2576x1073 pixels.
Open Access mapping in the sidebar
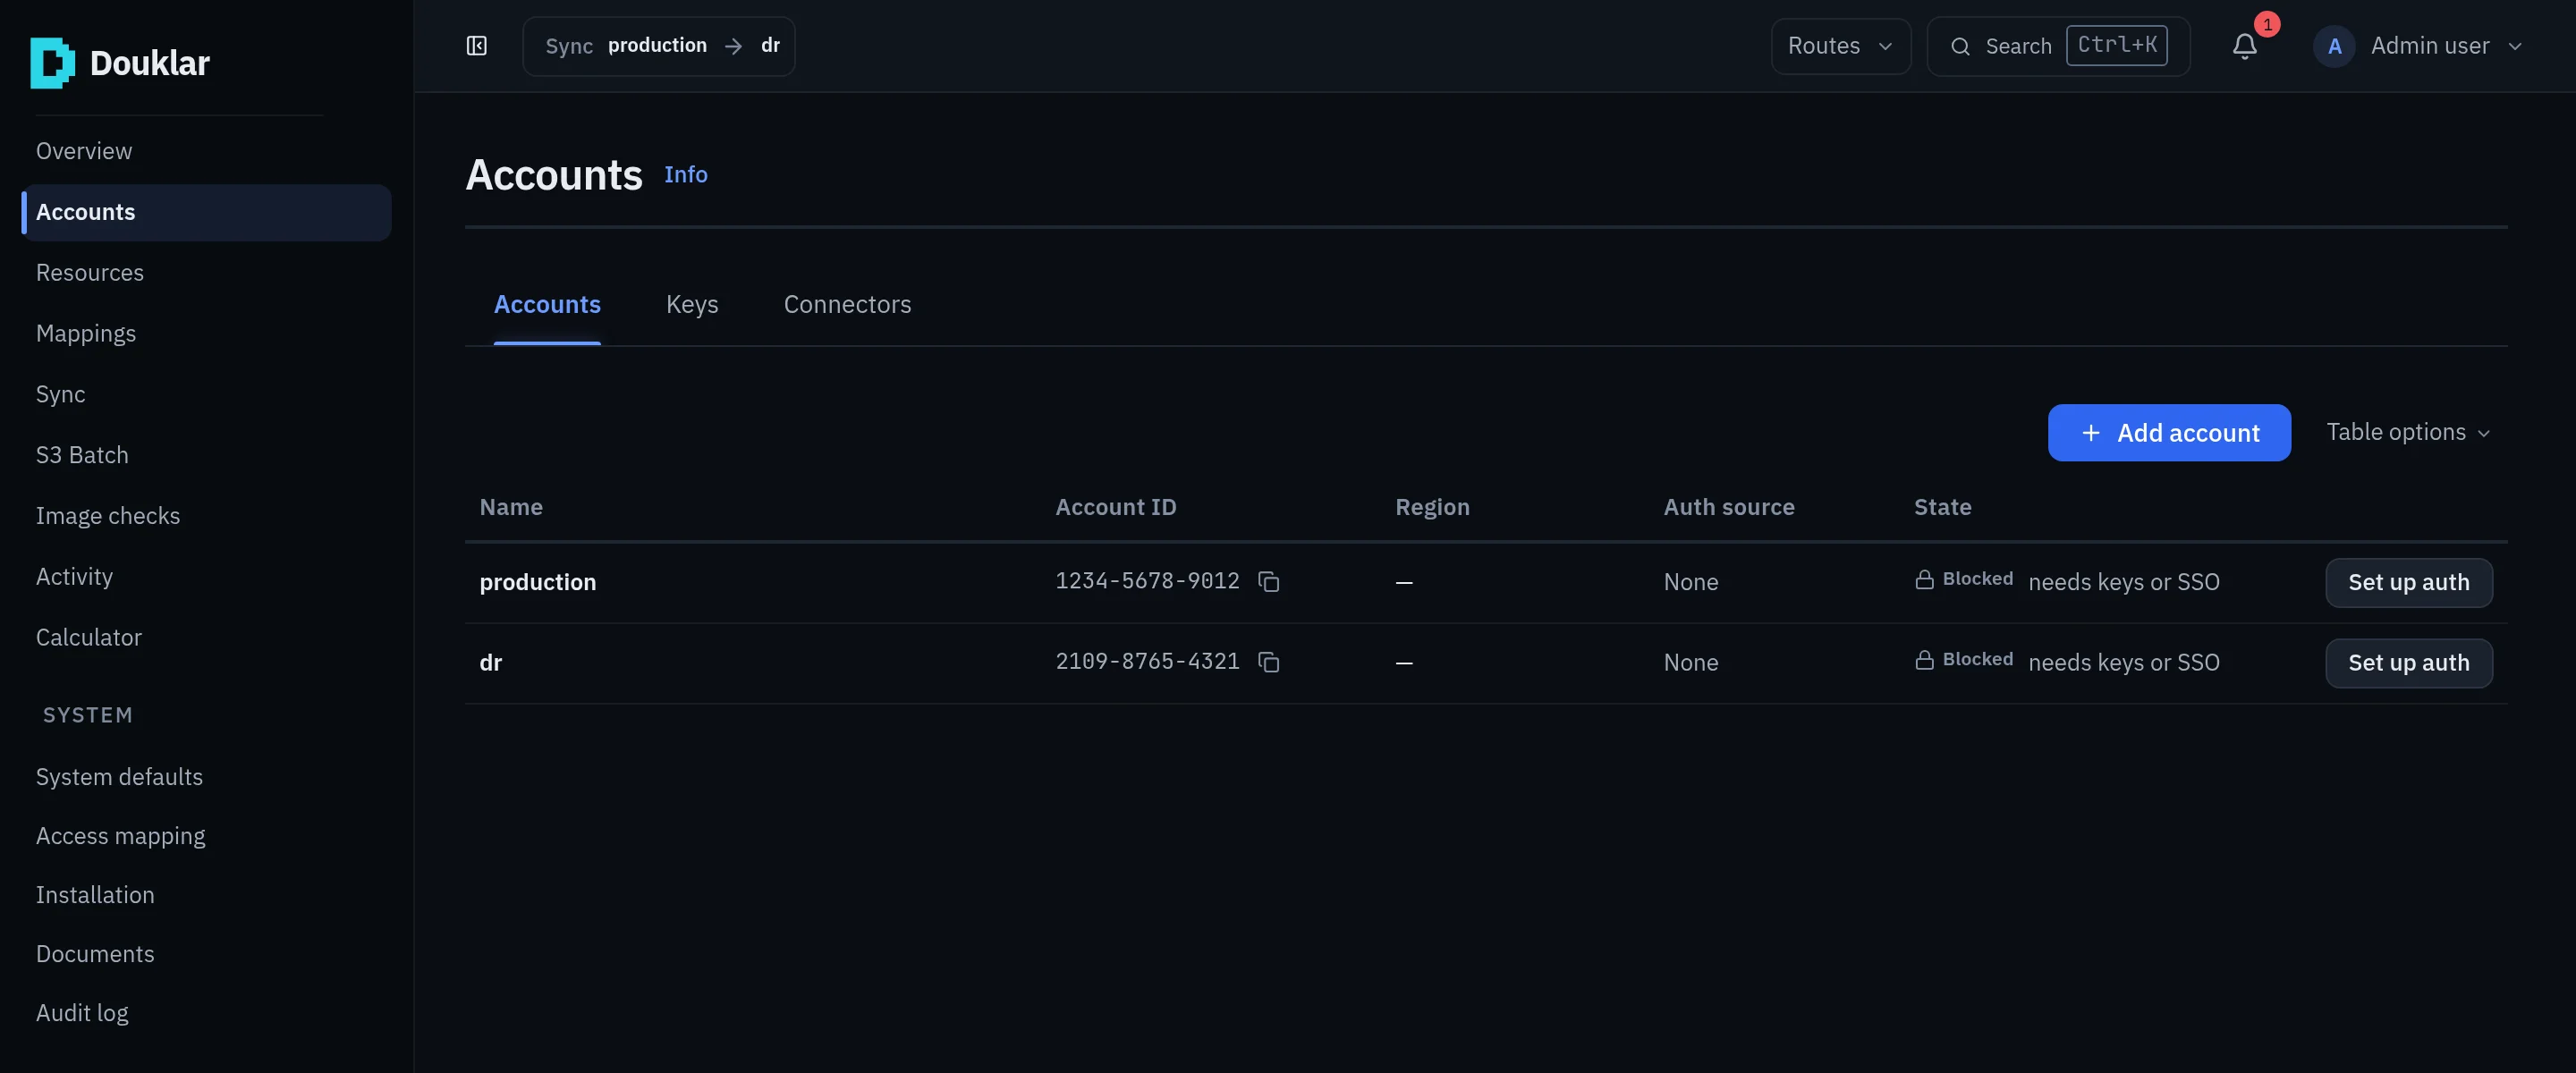121,836
